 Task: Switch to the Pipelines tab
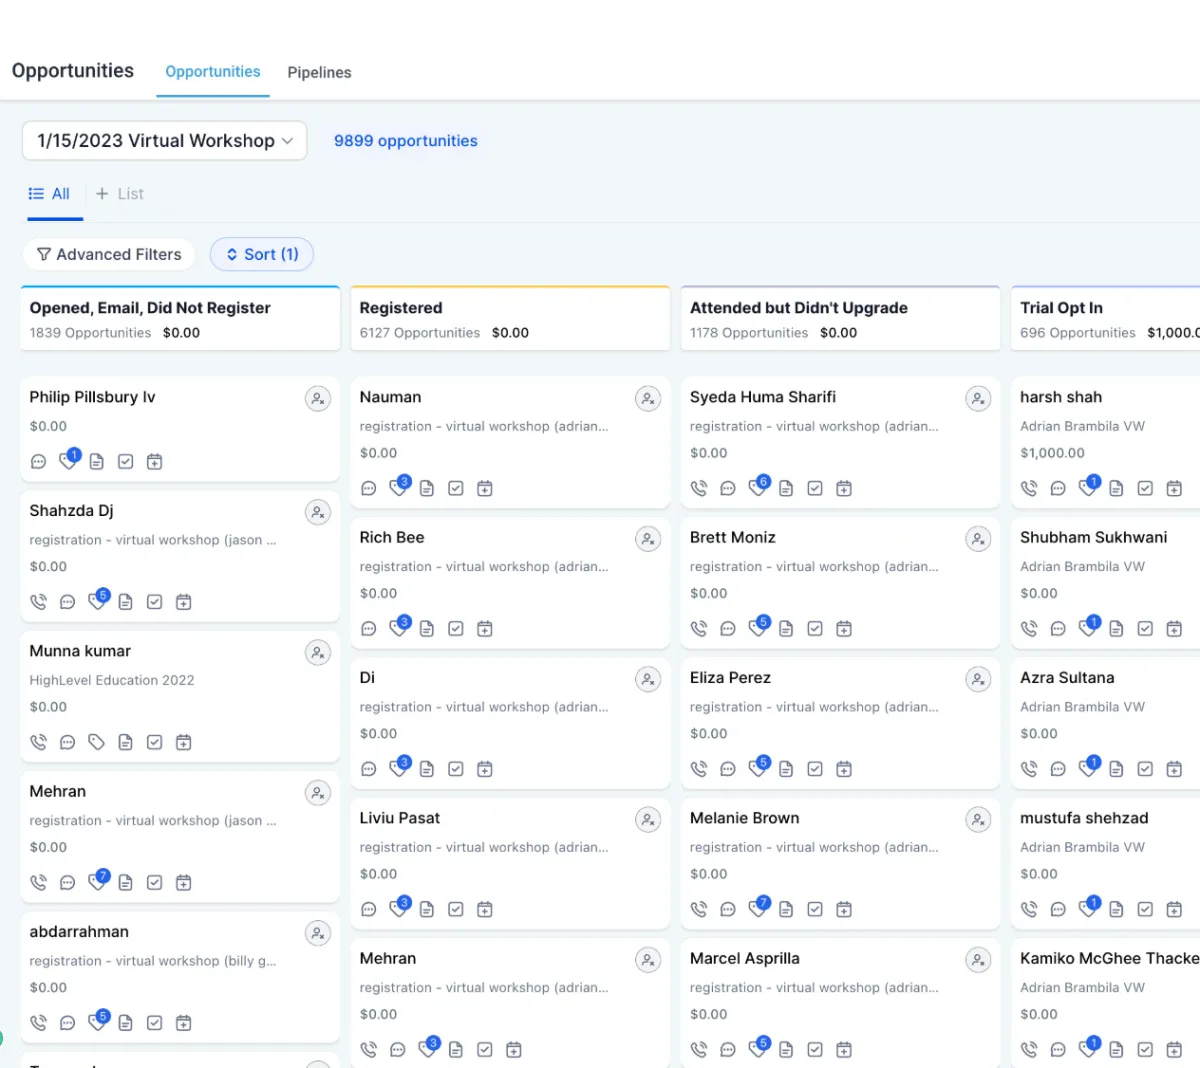pyautogui.click(x=319, y=73)
